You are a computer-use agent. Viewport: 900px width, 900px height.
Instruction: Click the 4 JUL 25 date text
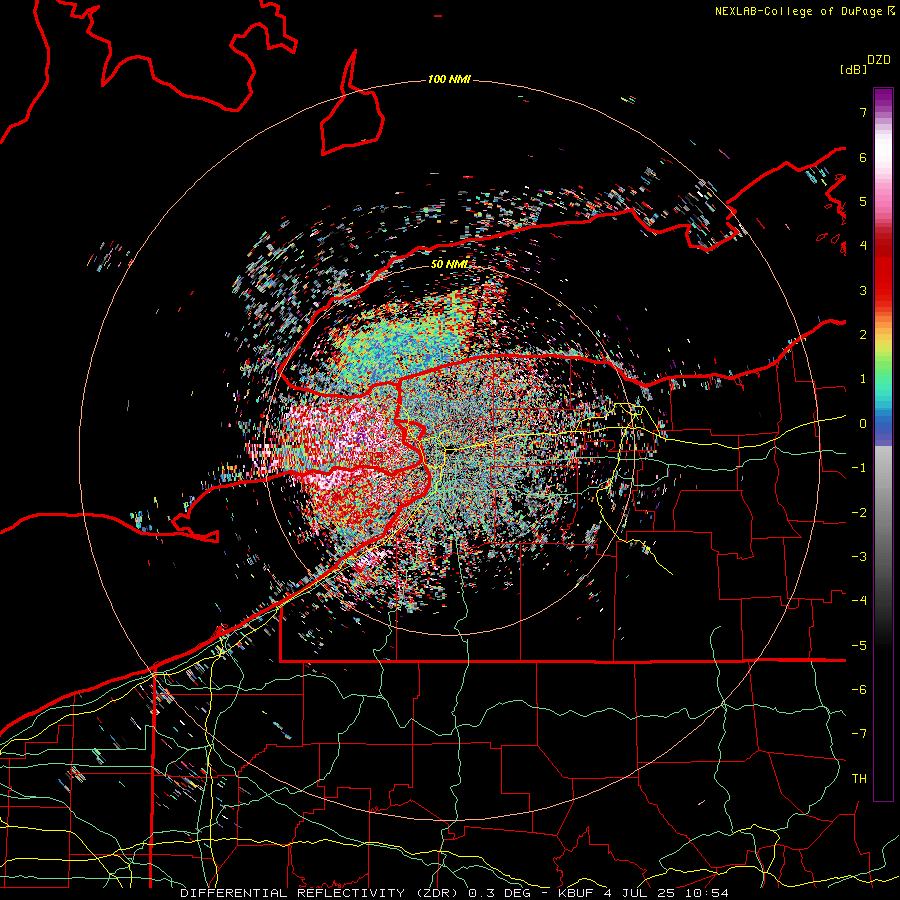coord(640,893)
